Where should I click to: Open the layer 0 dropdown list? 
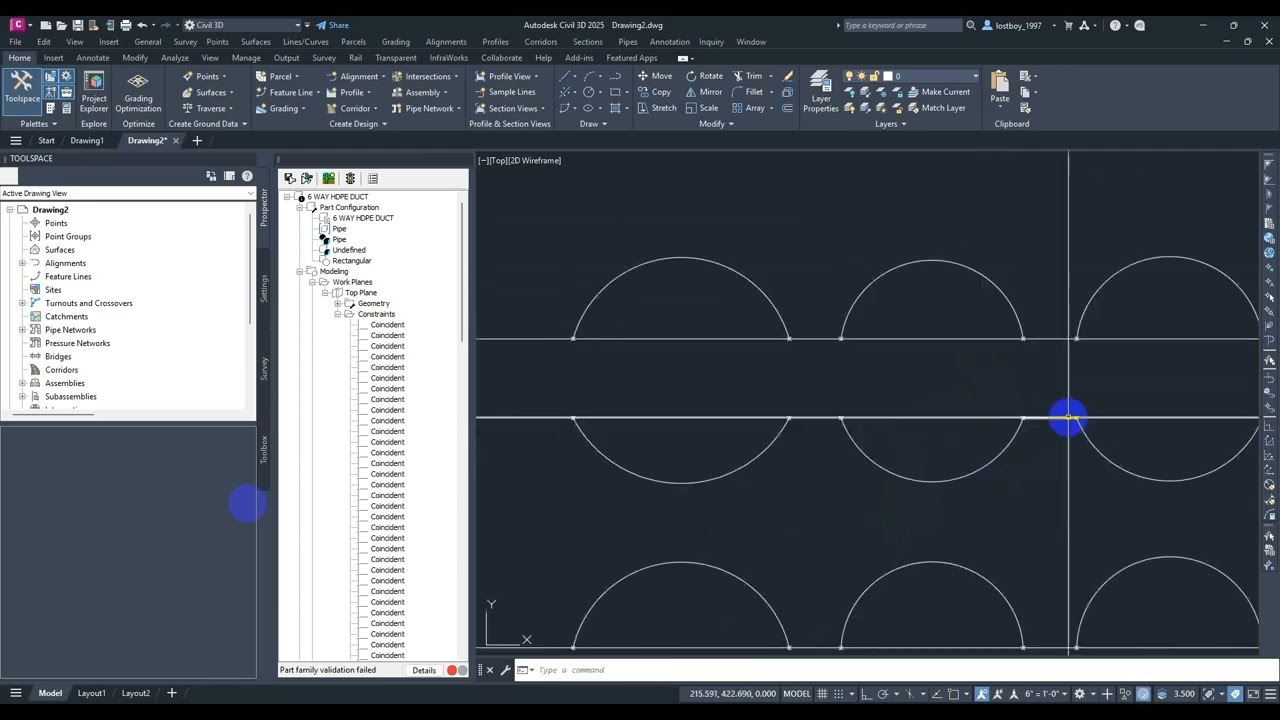[975, 76]
